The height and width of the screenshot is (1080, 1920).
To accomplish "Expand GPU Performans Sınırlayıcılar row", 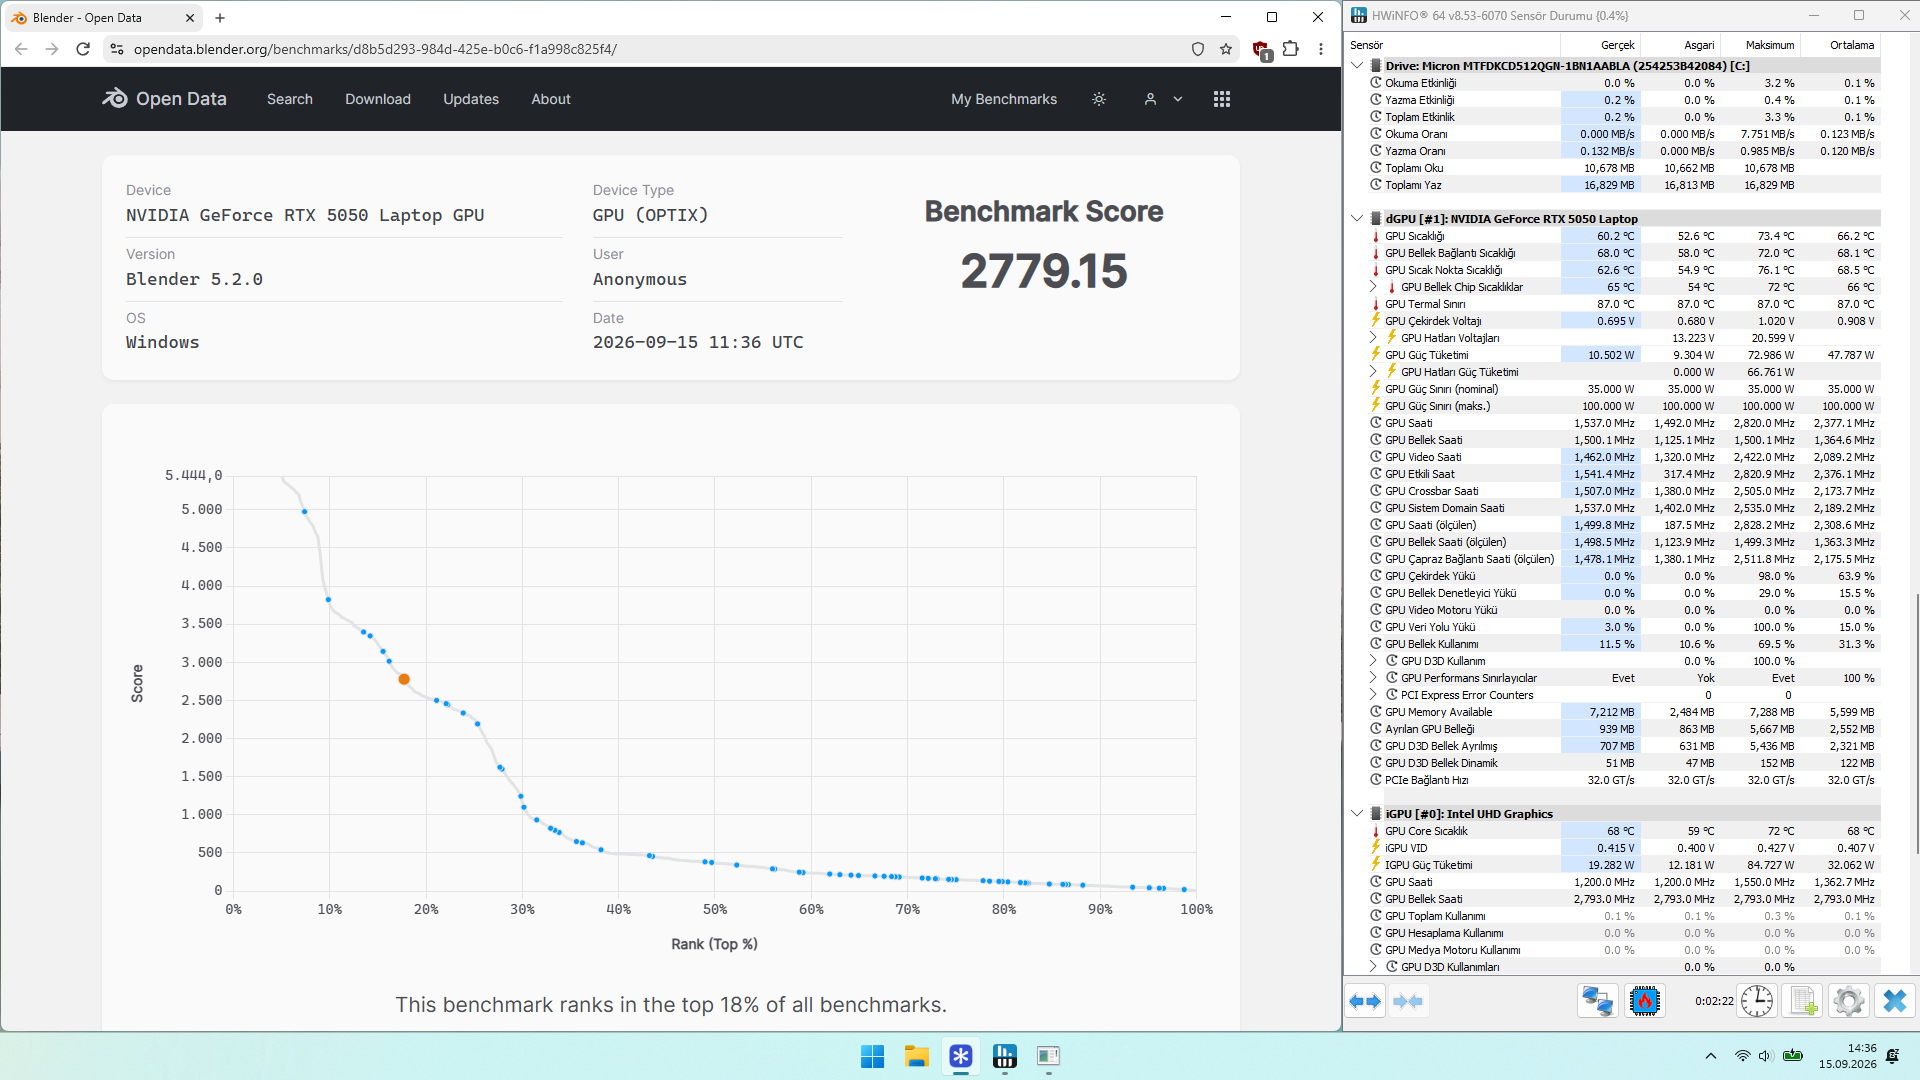I will coord(1374,678).
